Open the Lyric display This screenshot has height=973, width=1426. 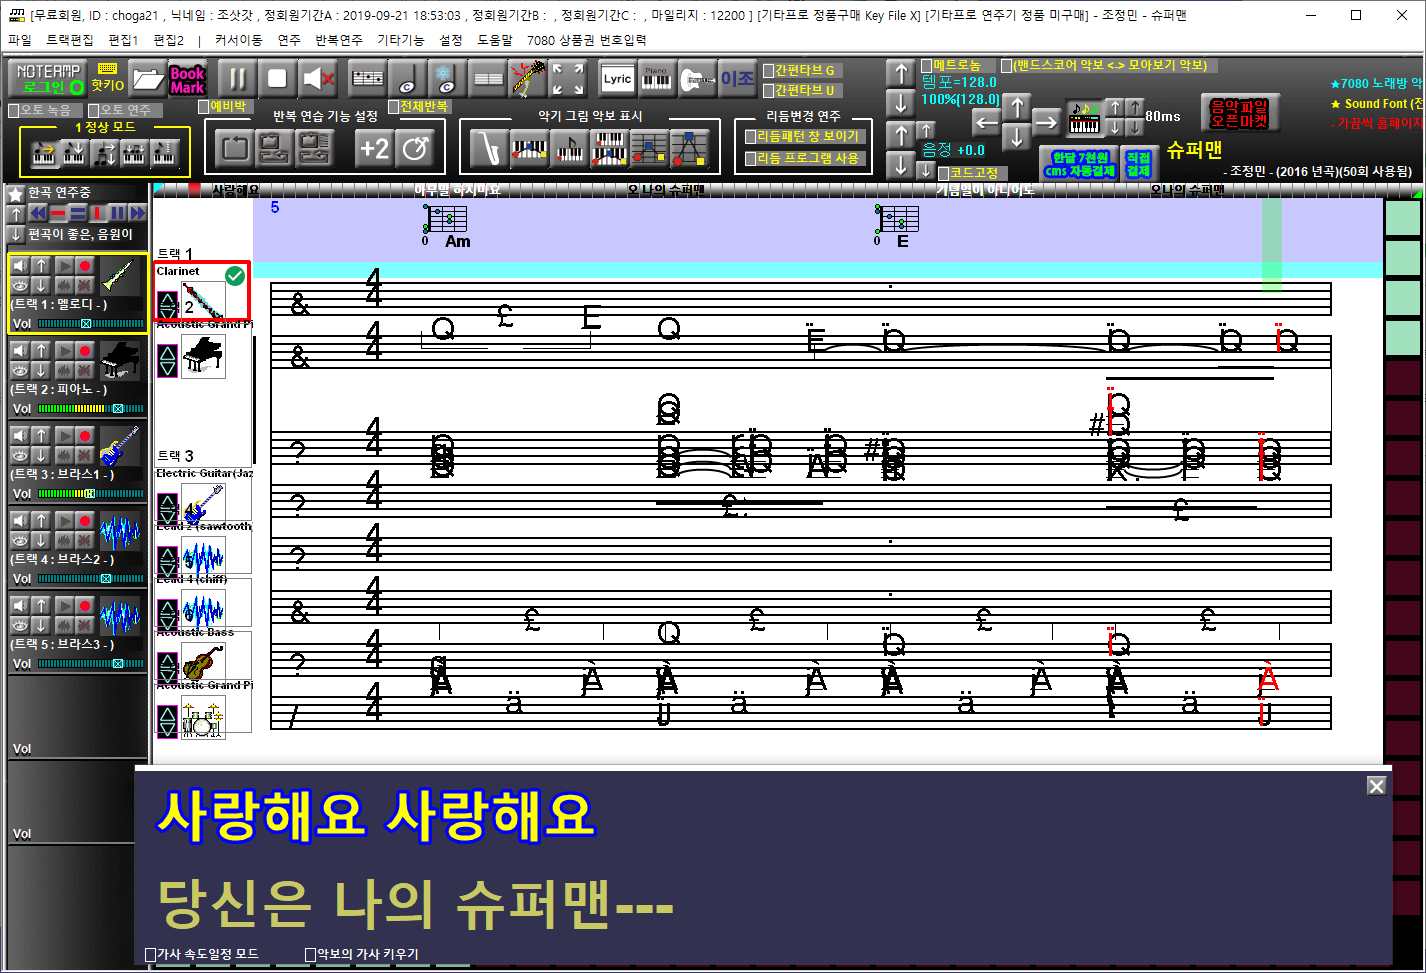[x=618, y=78]
